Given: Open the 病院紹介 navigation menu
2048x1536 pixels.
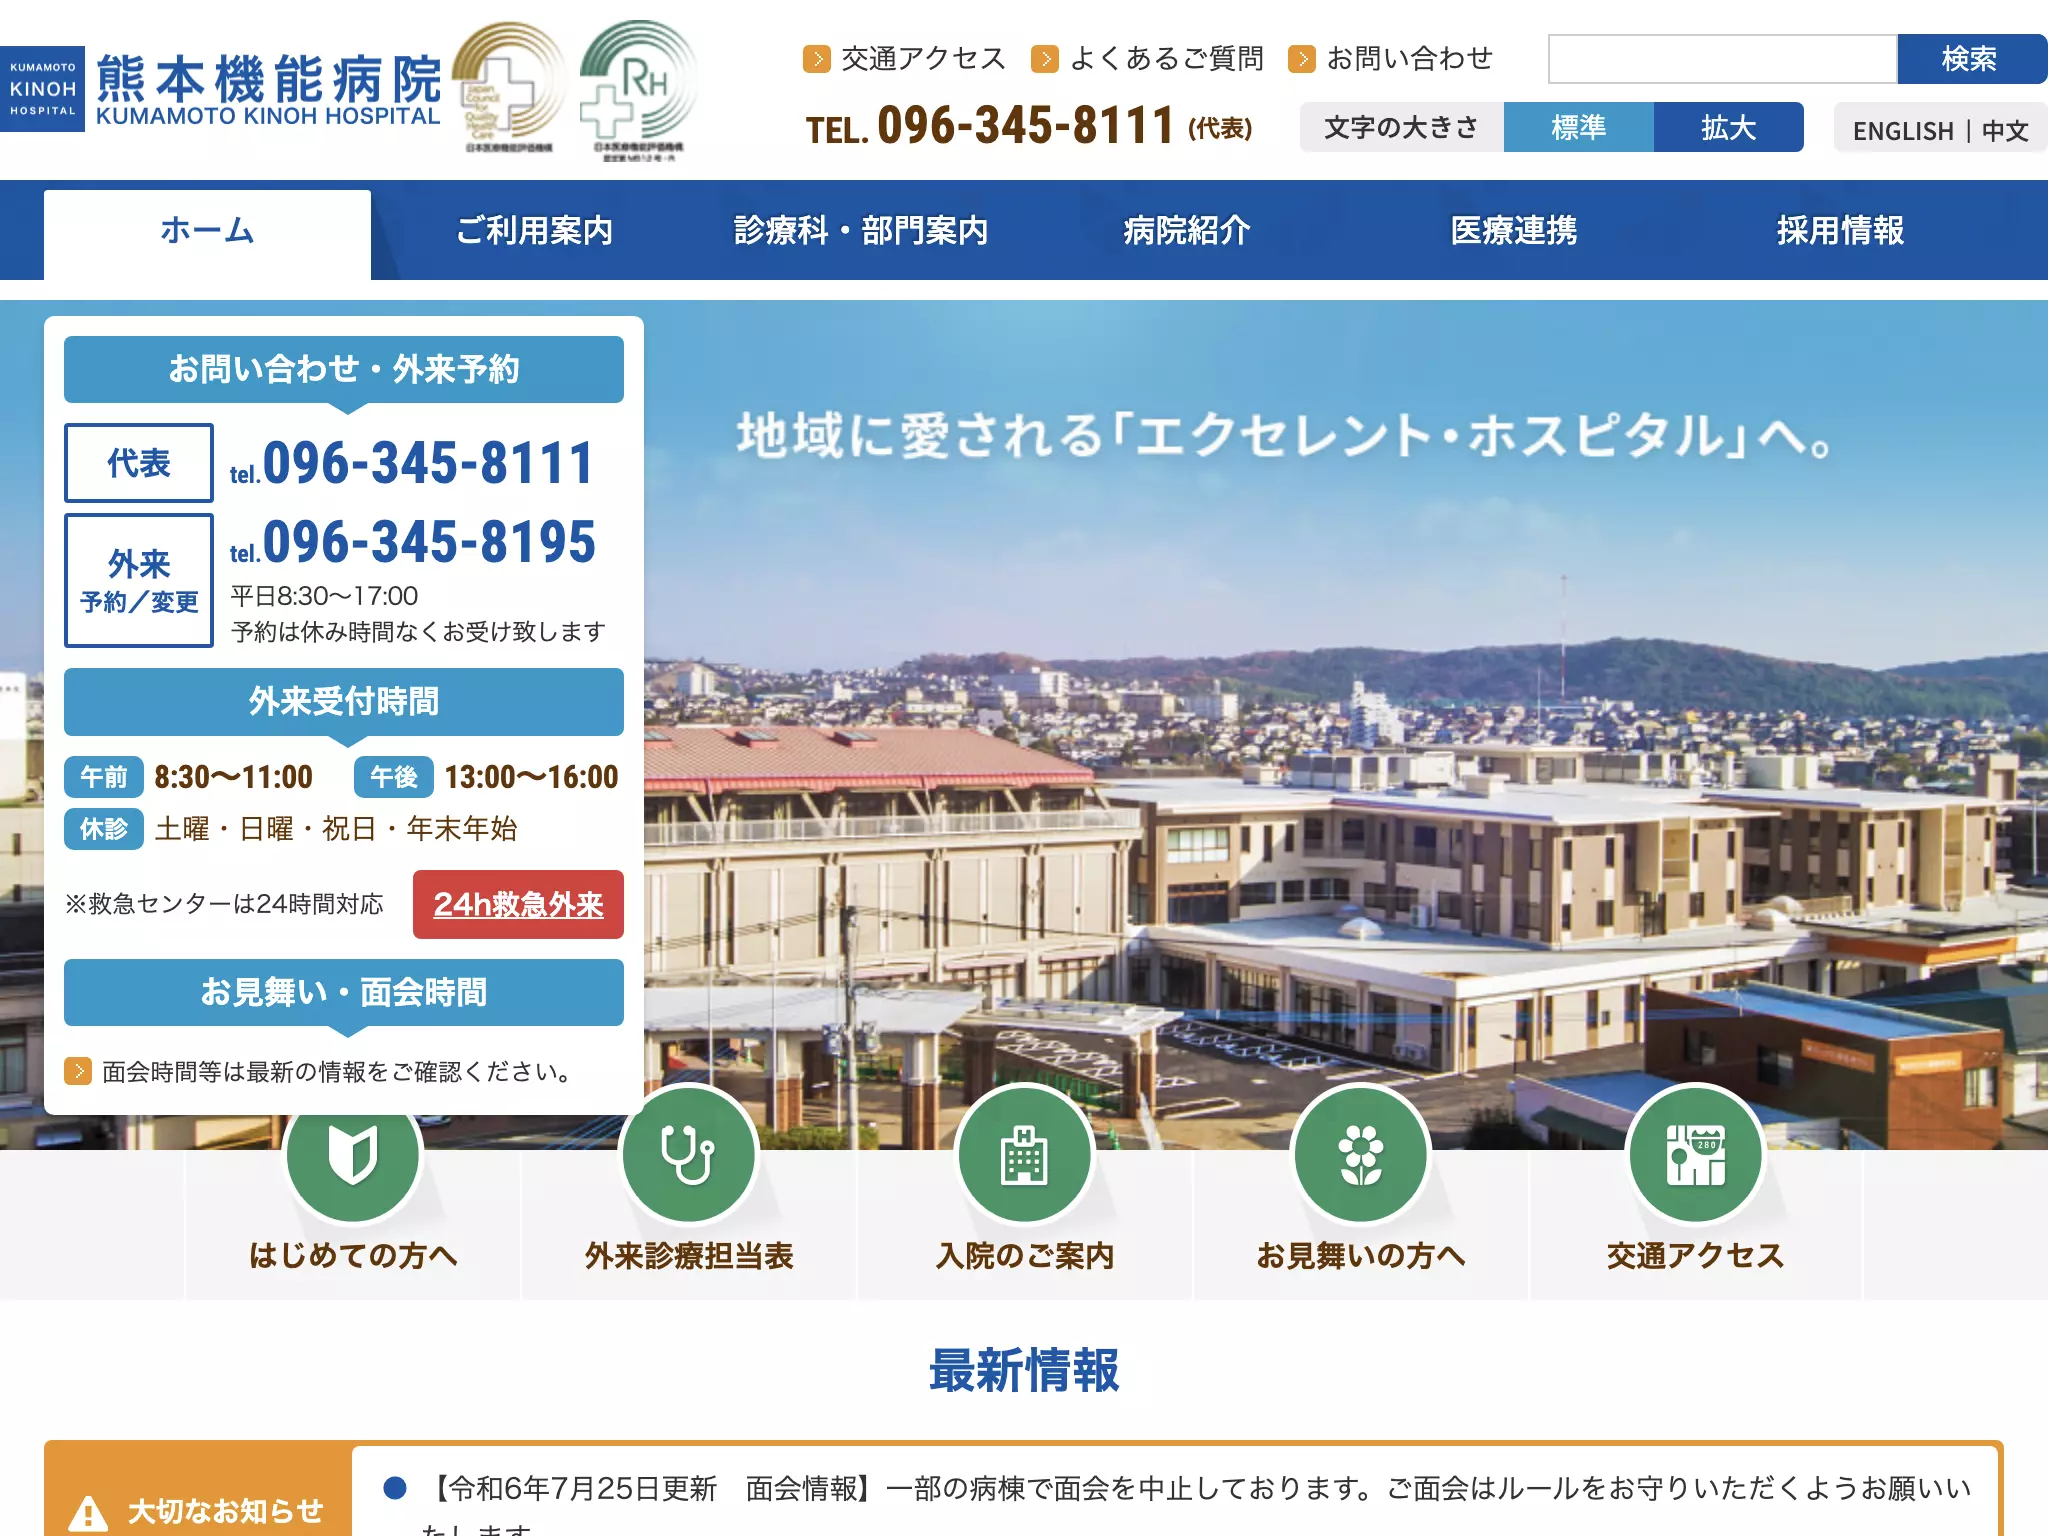Looking at the screenshot, I should pos(1187,231).
